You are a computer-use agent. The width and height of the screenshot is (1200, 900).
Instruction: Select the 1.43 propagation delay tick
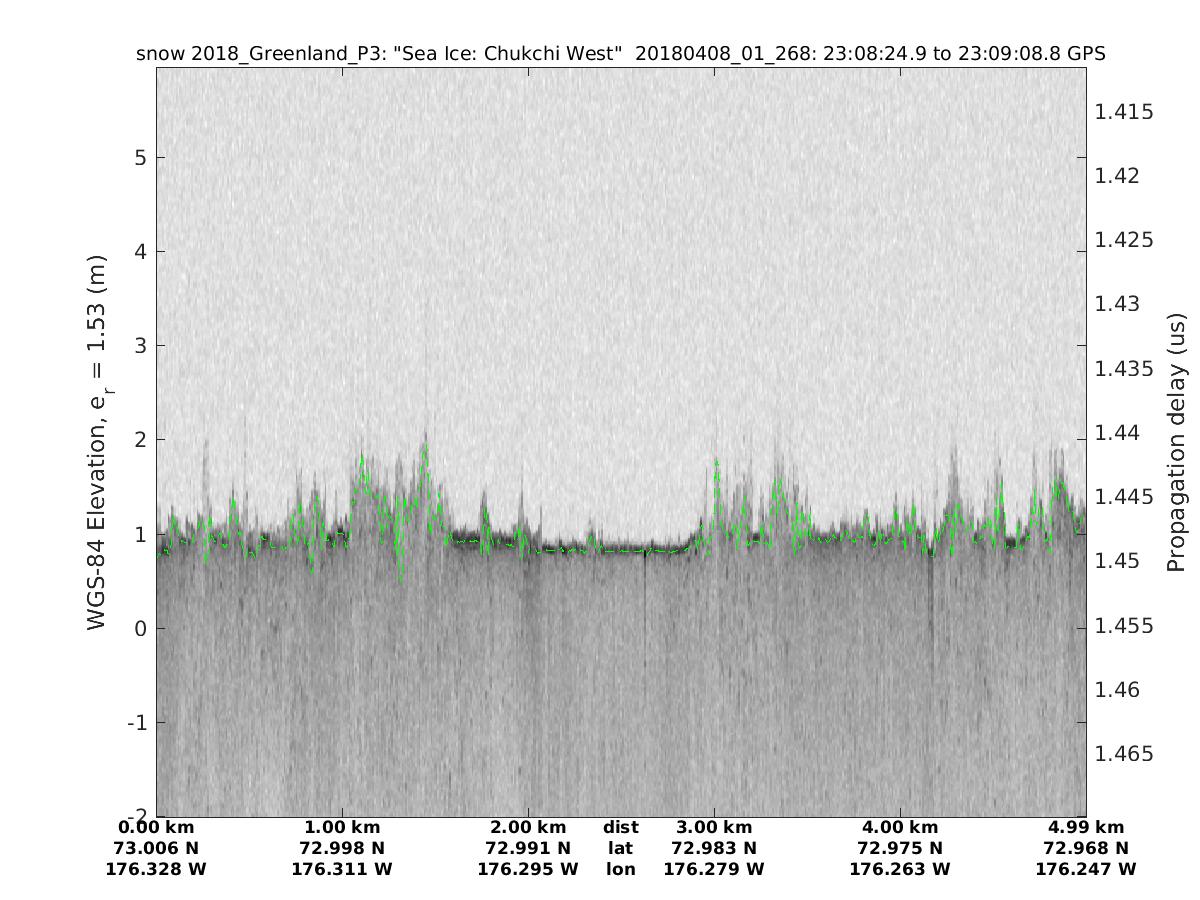[x=1119, y=304]
